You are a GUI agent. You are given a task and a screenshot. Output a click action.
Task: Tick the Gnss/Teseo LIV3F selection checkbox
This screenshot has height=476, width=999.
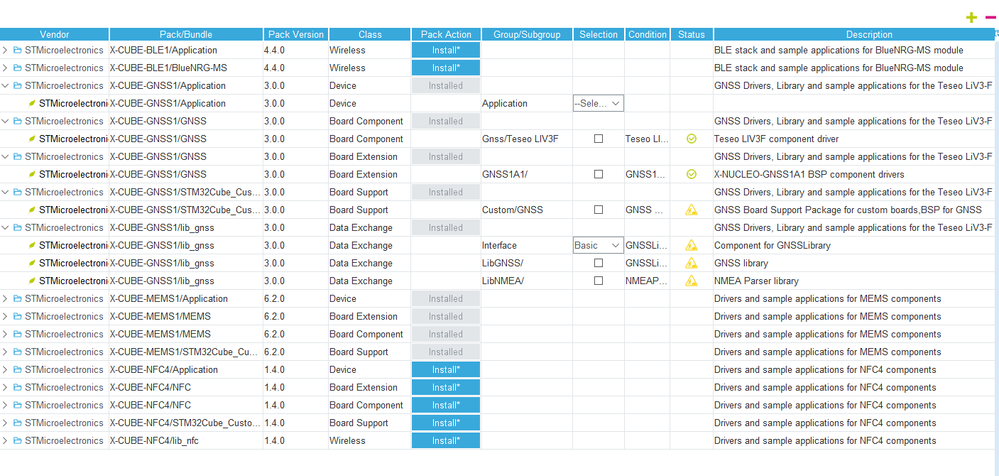pos(598,139)
